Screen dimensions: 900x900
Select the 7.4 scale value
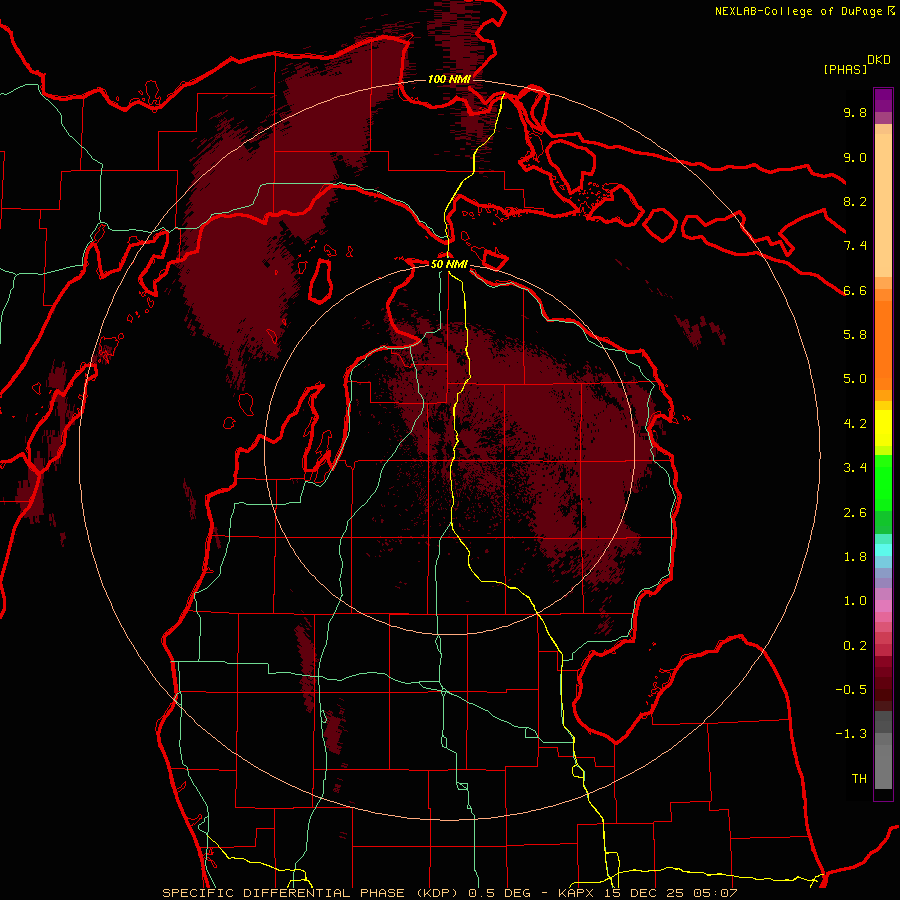tap(855, 246)
